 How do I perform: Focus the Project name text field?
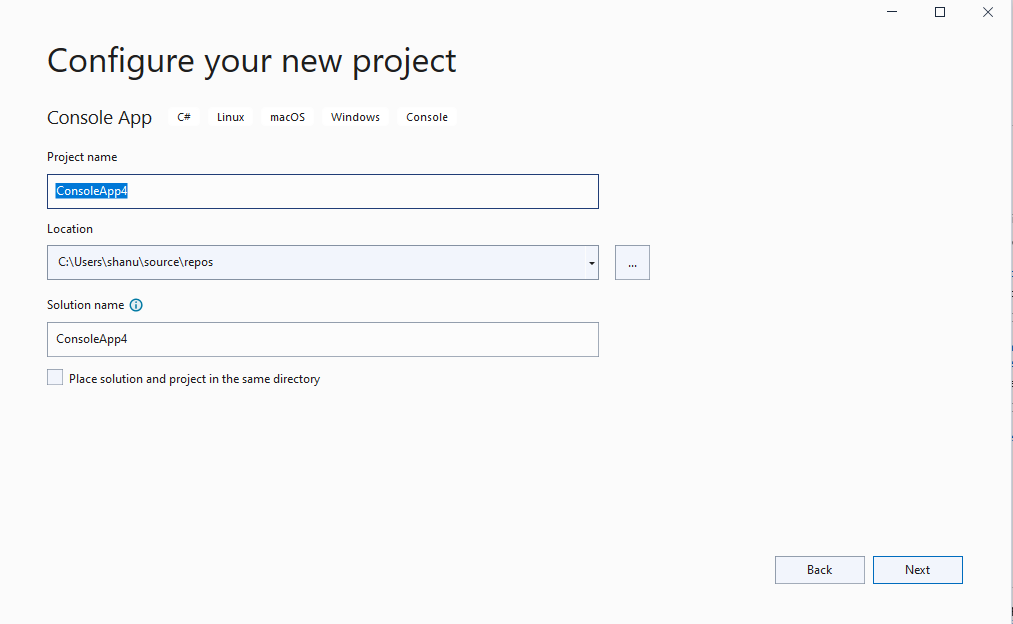(x=322, y=191)
